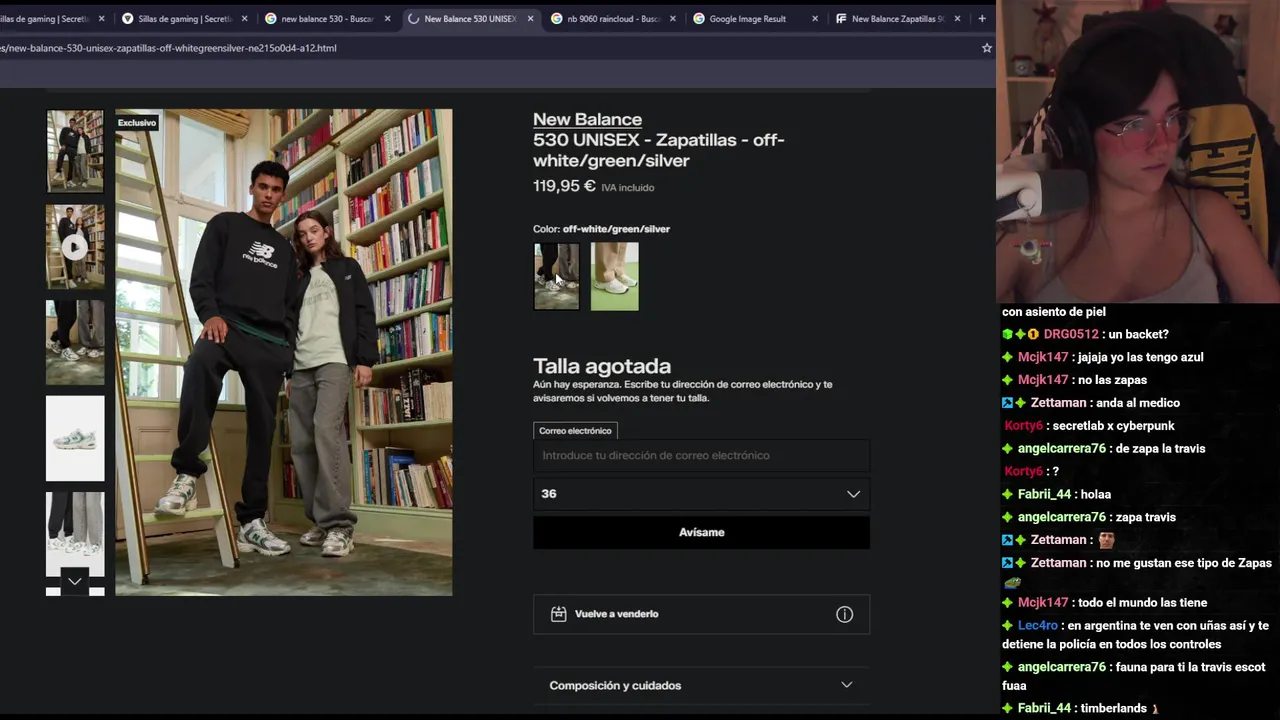
Task: Switch to the 'new balance 530 - Buscar' tab
Action: click(x=327, y=18)
